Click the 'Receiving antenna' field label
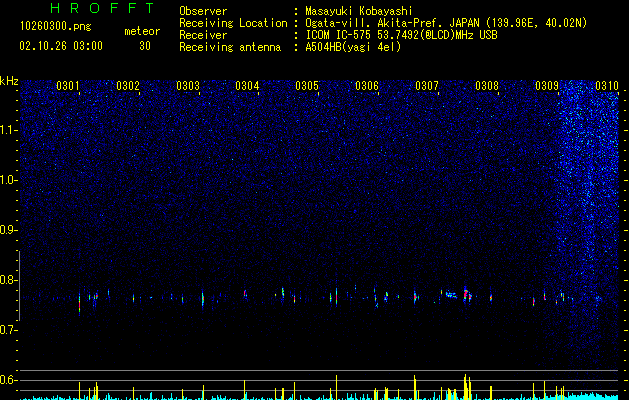Screen dimensions: 629x400 230,47
